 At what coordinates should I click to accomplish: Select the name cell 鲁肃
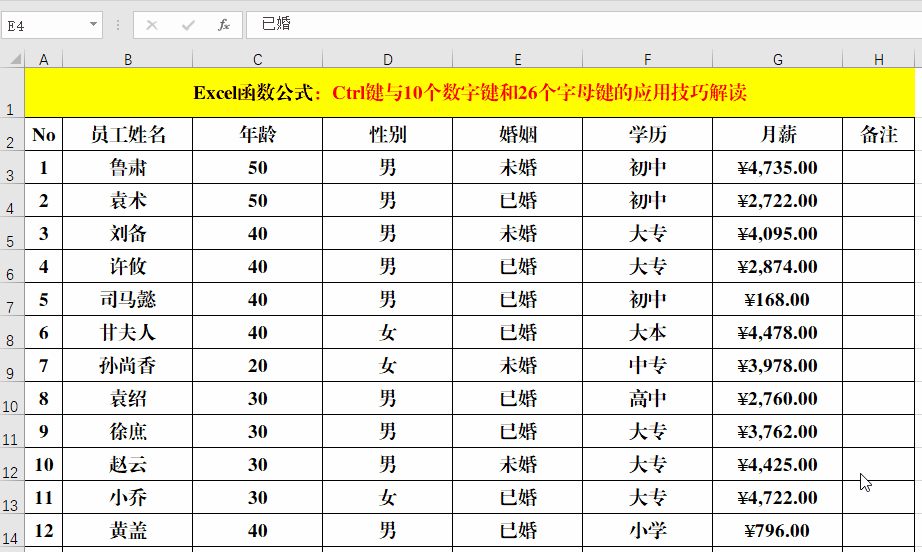coord(128,168)
